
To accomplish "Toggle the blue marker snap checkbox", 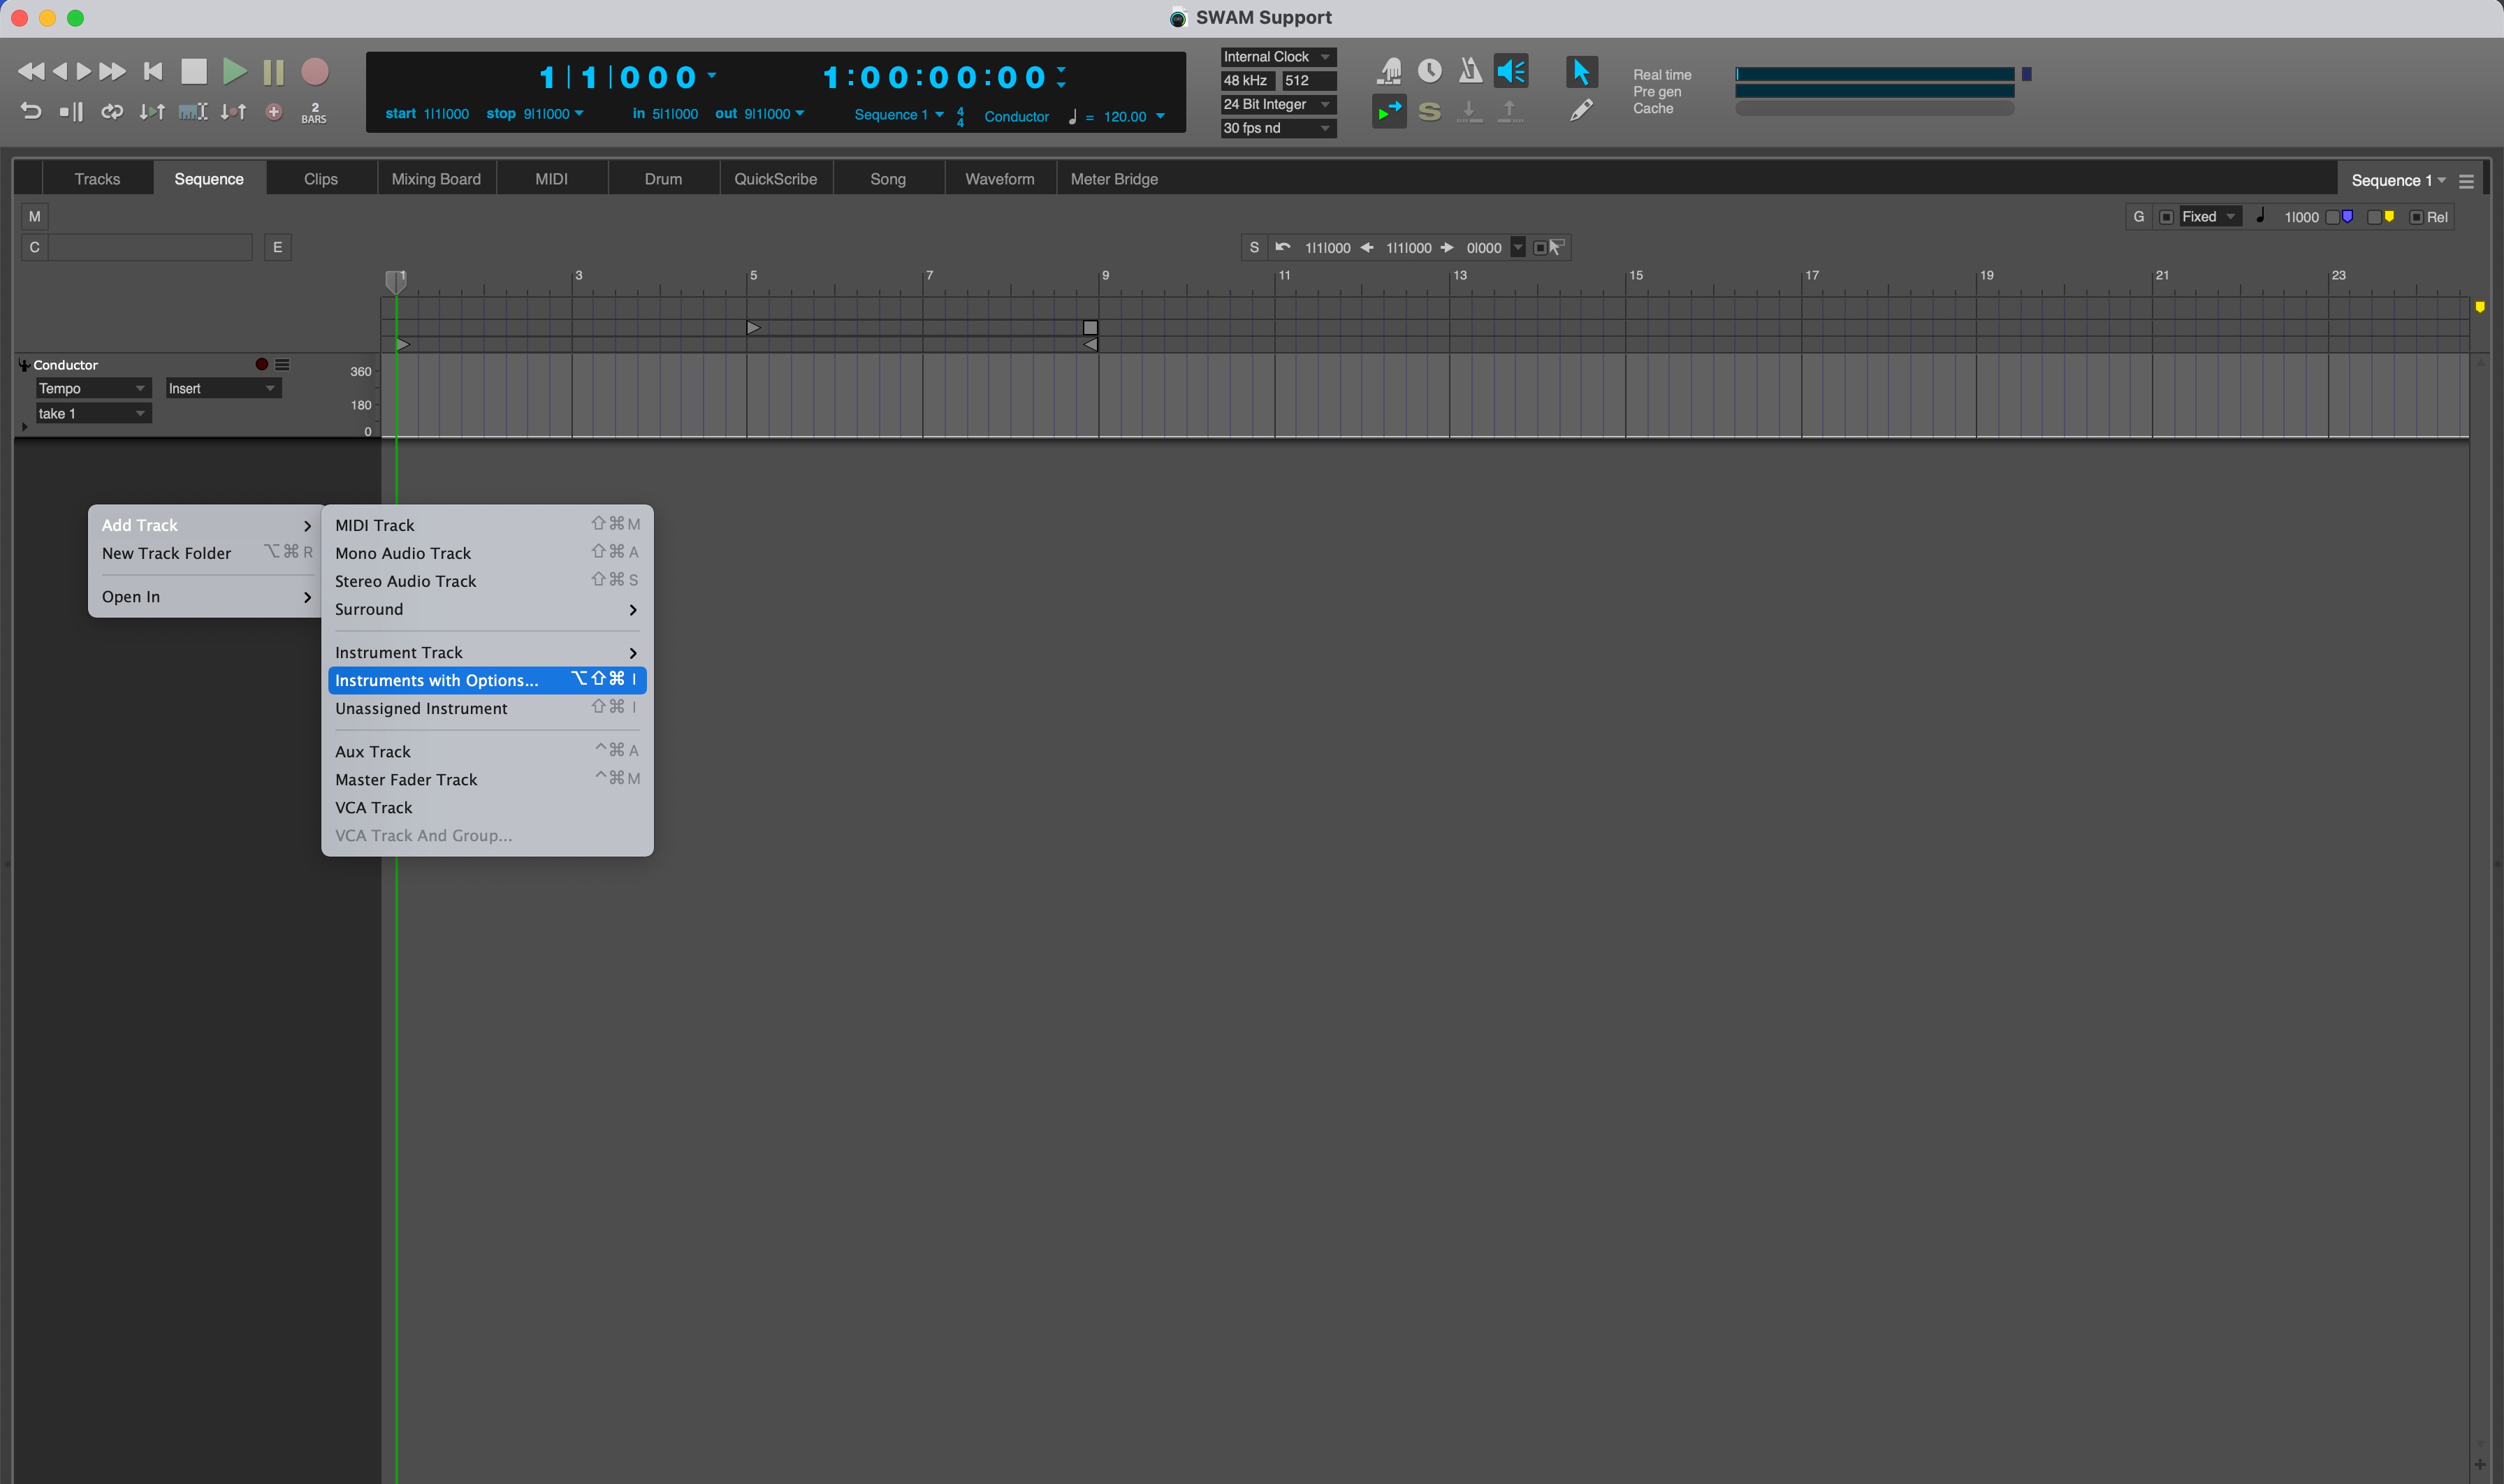I will click(x=2333, y=217).
